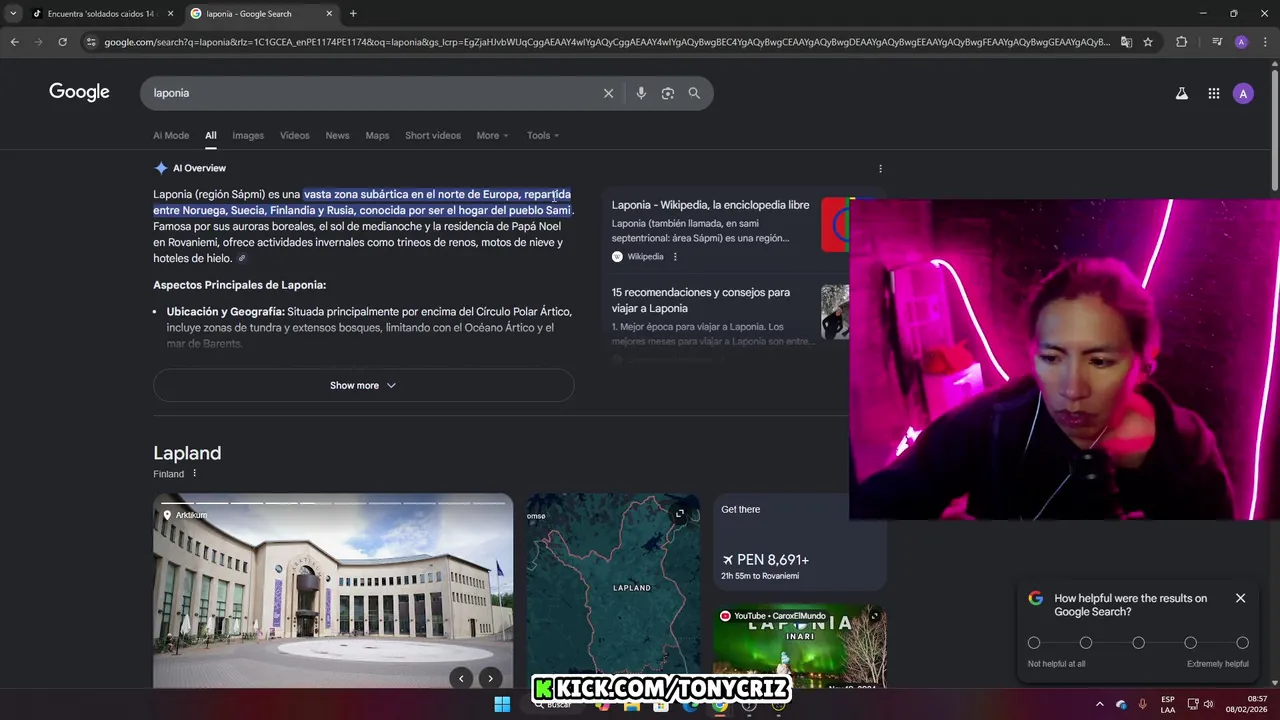1280x720 pixels.
Task: Open the Chrome three-dot menu
Action: [1264, 42]
